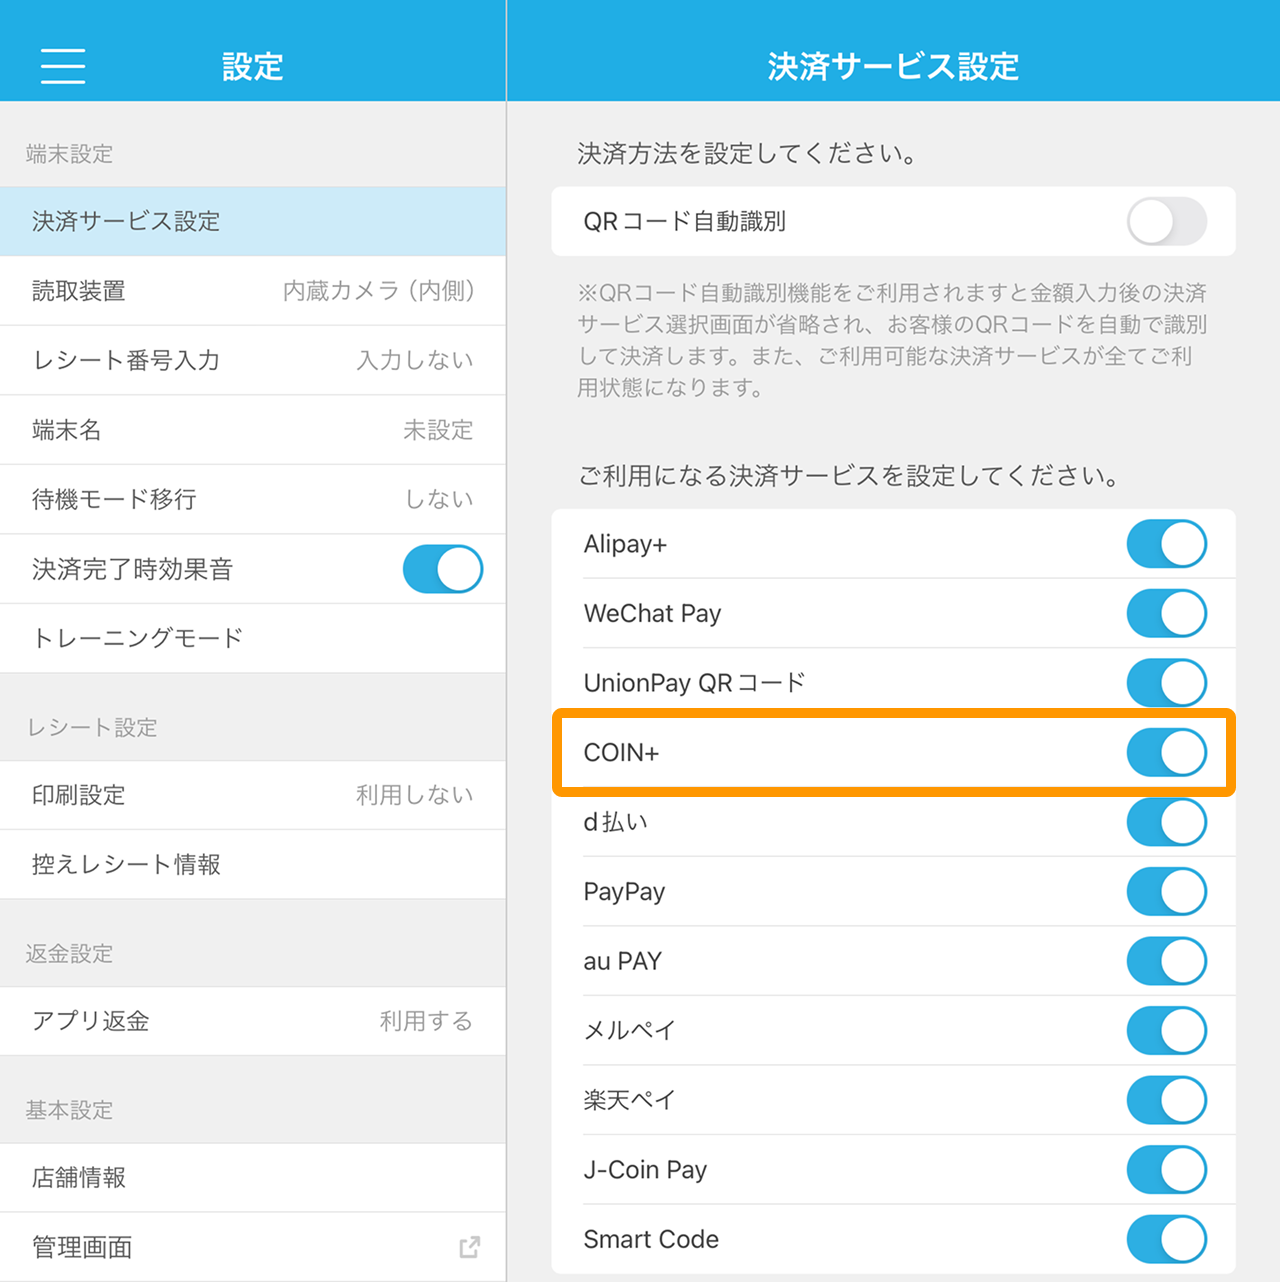The height and width of the screenshot is (1282, 1280).
Task: Click the 利用しない value text
Action: [x=415, y=795]
